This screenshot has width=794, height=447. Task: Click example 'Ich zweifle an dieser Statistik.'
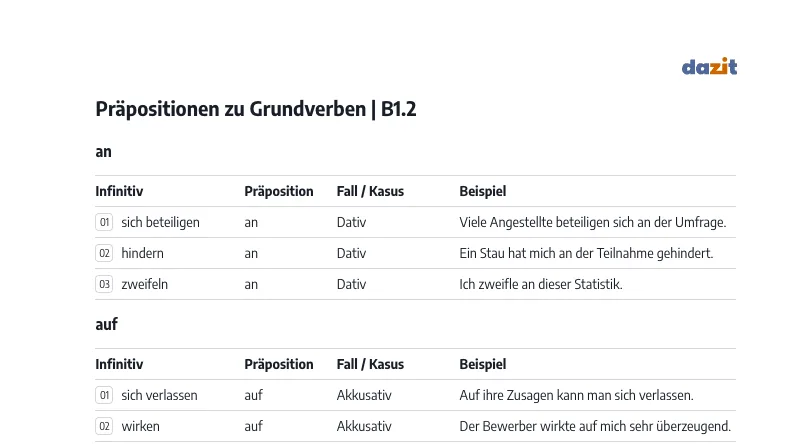point(541,284)
